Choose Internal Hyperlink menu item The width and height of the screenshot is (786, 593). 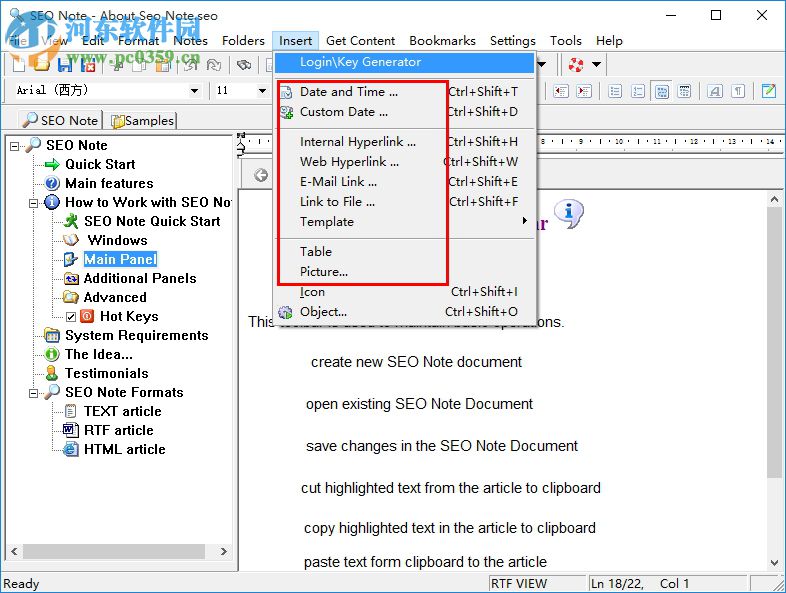[405, 142]
